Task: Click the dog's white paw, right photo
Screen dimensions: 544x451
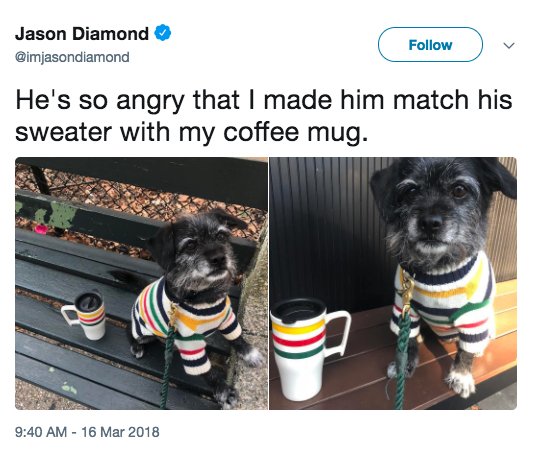Action: point(461,383)
